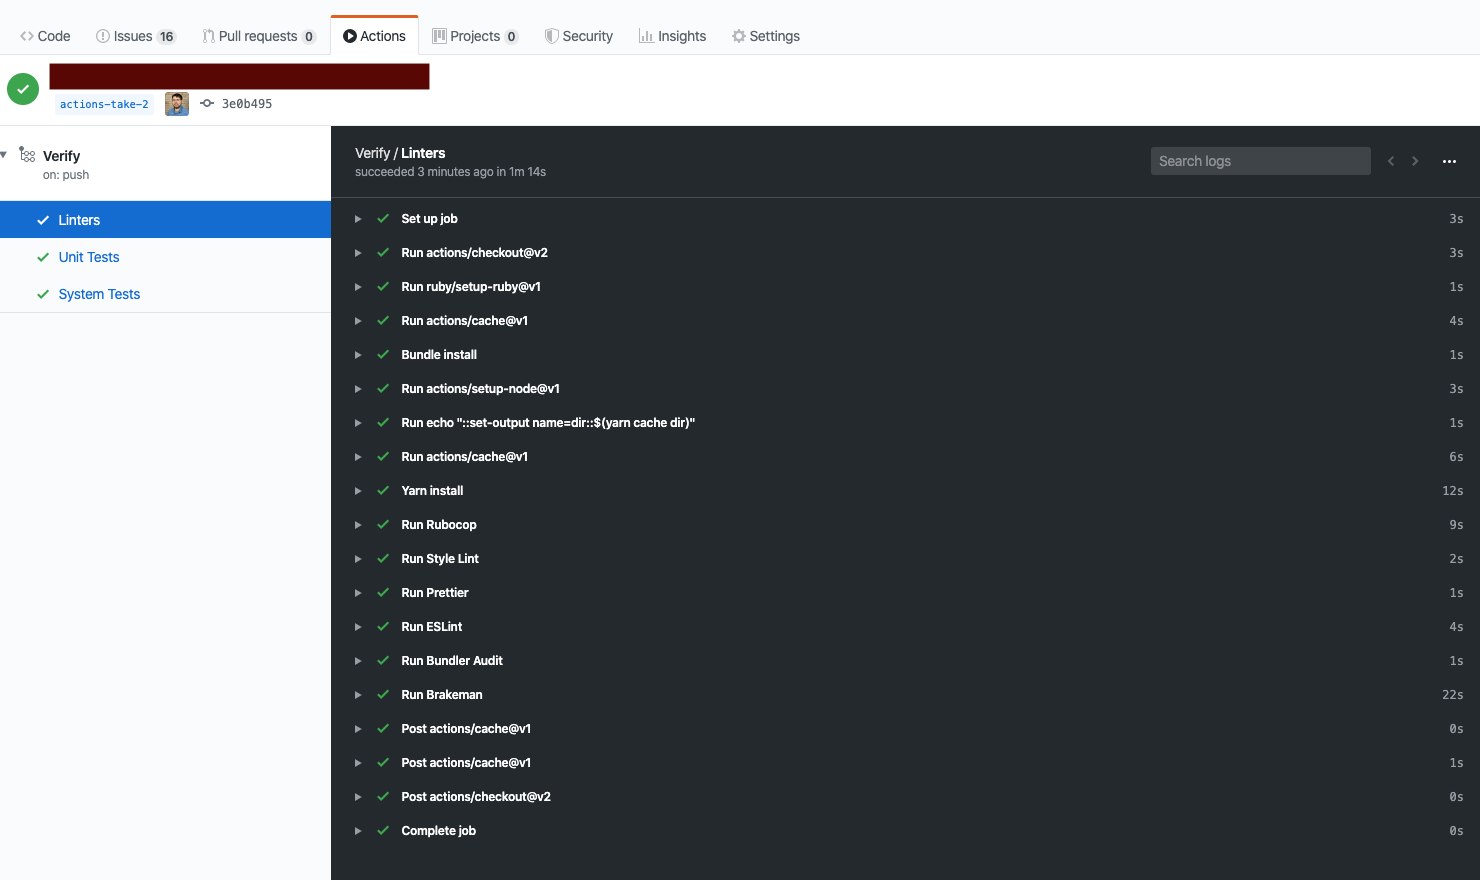Expand the Run Bundler Audit step
1480x880 pixels.
pos(358,661)
